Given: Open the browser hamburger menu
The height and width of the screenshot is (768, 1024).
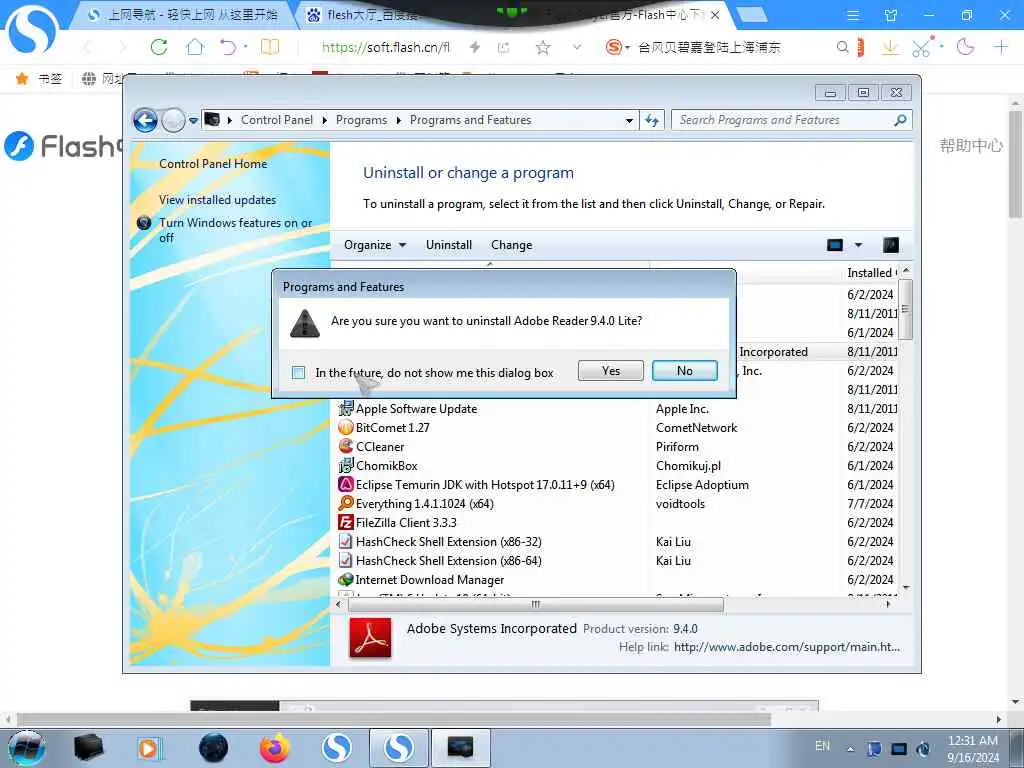Looking at the screenshot, I should point(853,15).
